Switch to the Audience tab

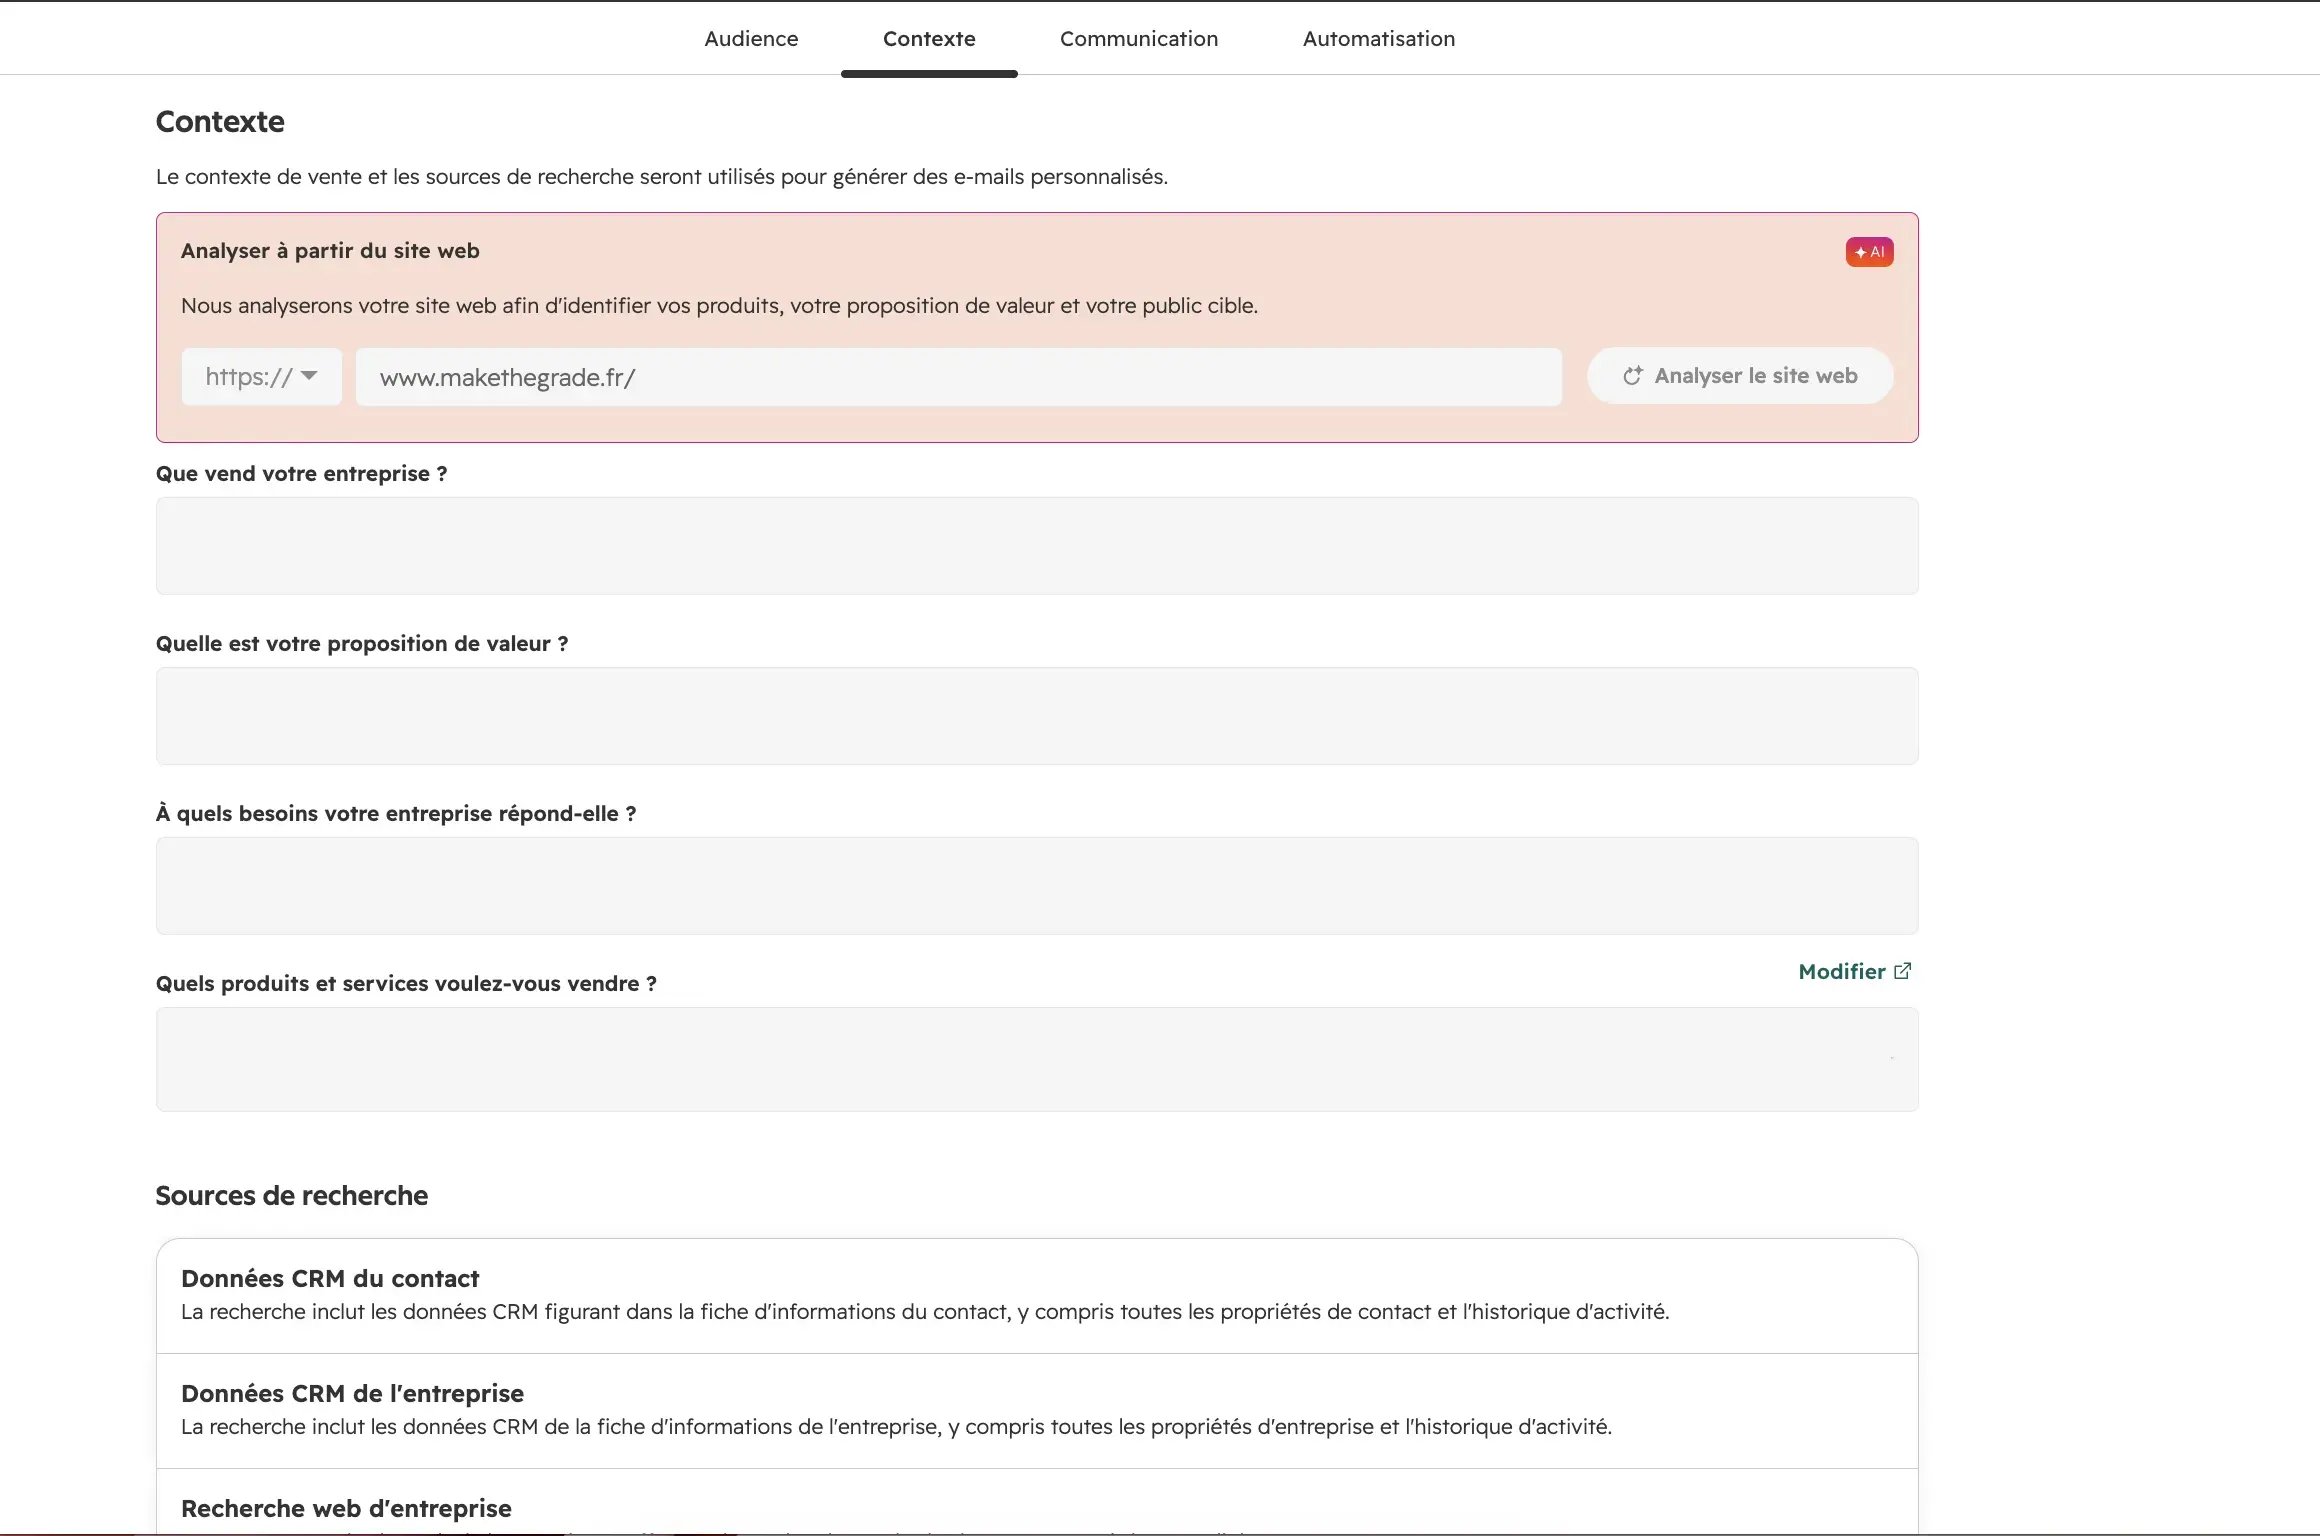tap(751, 39)
